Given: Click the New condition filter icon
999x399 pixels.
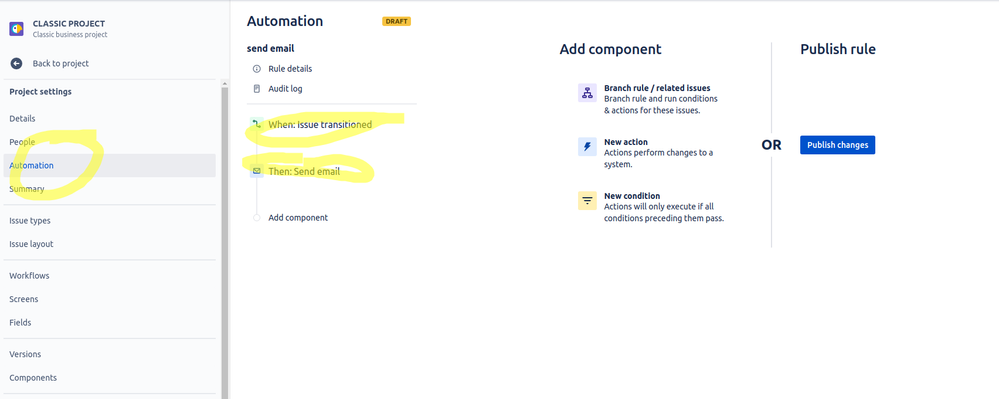Looking at the screenshot, I should (x=587, y=200).
